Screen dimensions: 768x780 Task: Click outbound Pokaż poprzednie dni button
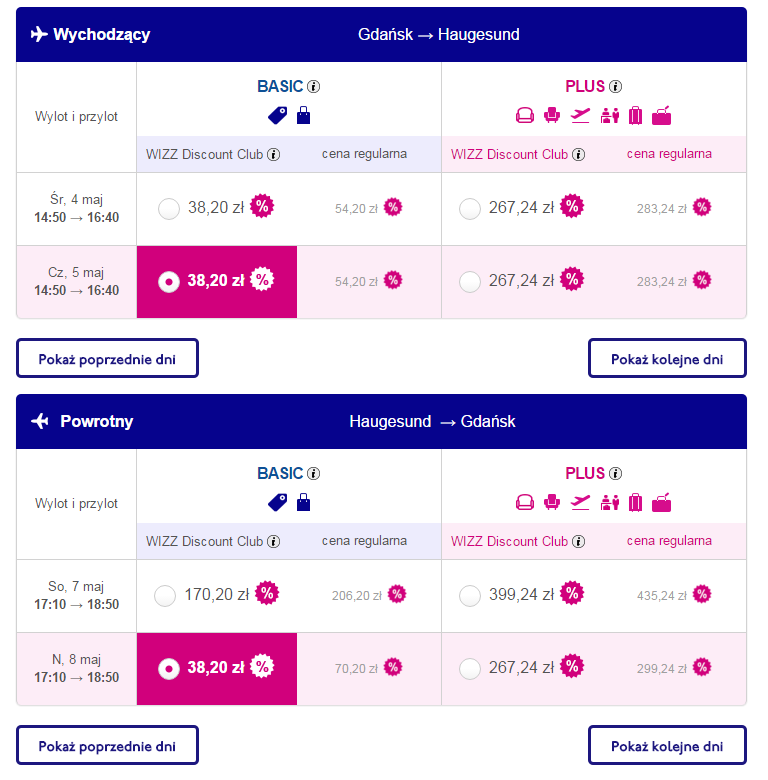coord(107,358)
